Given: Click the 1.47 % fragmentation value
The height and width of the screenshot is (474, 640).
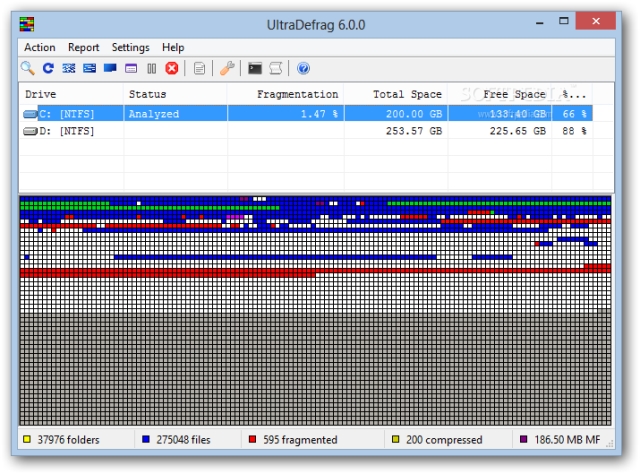Looking at the screenshot, I should (319, 114).
